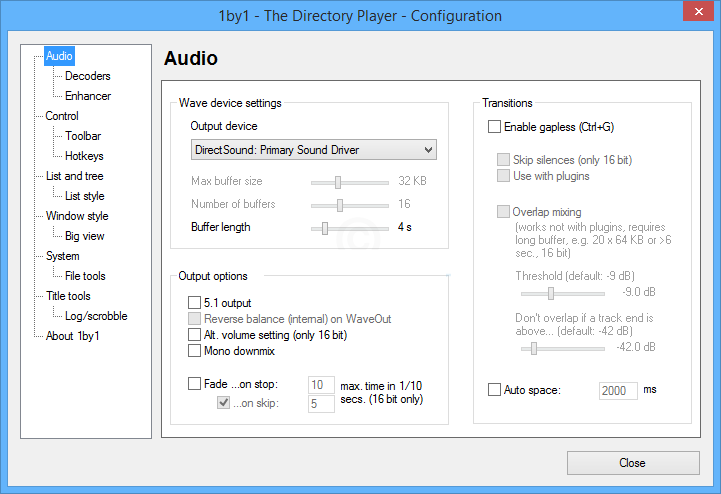Viewport: 721px width, 494px height.
Task: Open the Enhancer settings page
Action: tap(87, 96)
